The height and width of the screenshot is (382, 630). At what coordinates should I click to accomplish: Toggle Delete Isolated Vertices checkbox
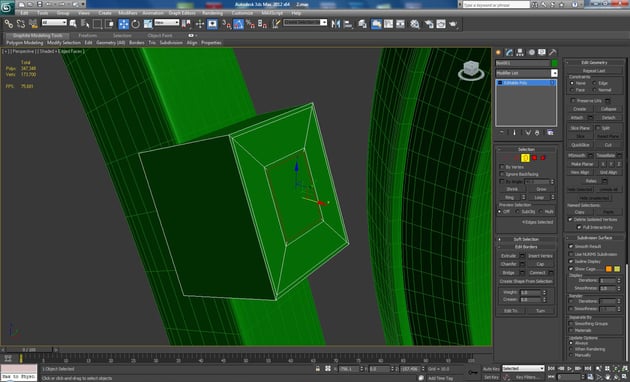[x=570, y=219]
